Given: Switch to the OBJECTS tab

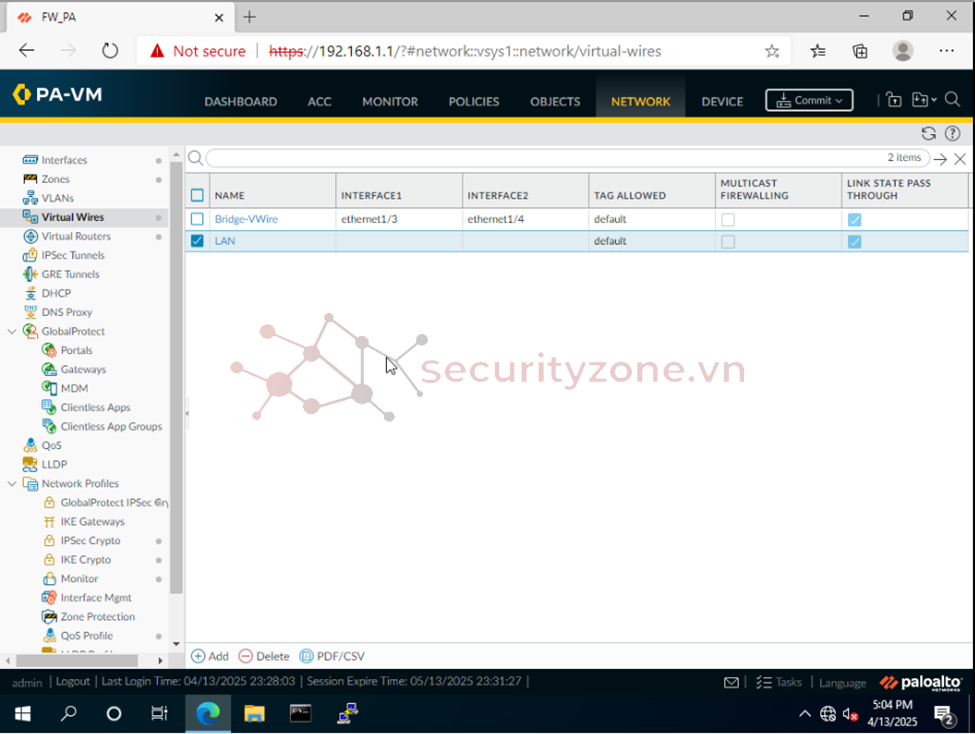Looking at the screenshot, I should (x=555, y=101).
